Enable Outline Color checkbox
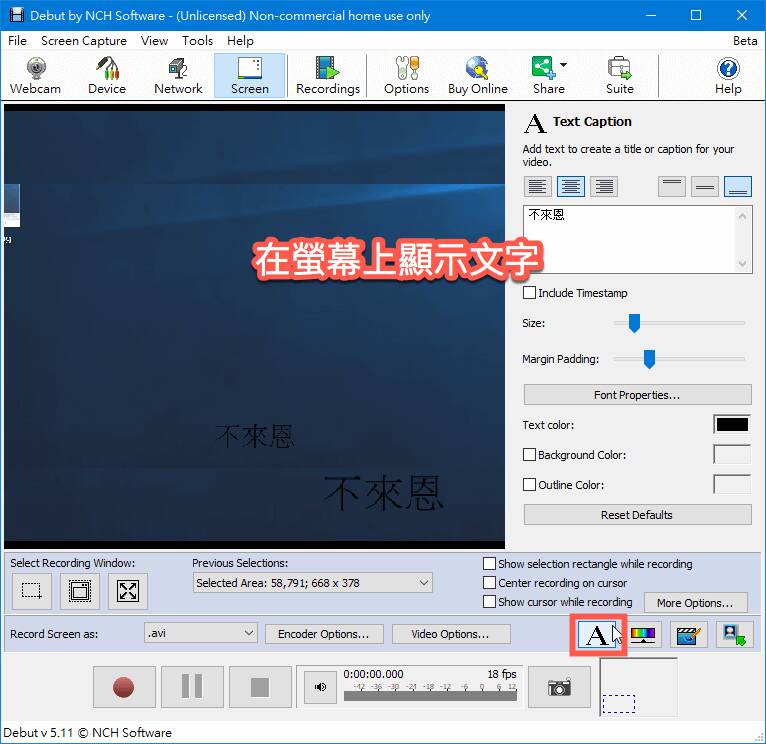 click(529, 485)
